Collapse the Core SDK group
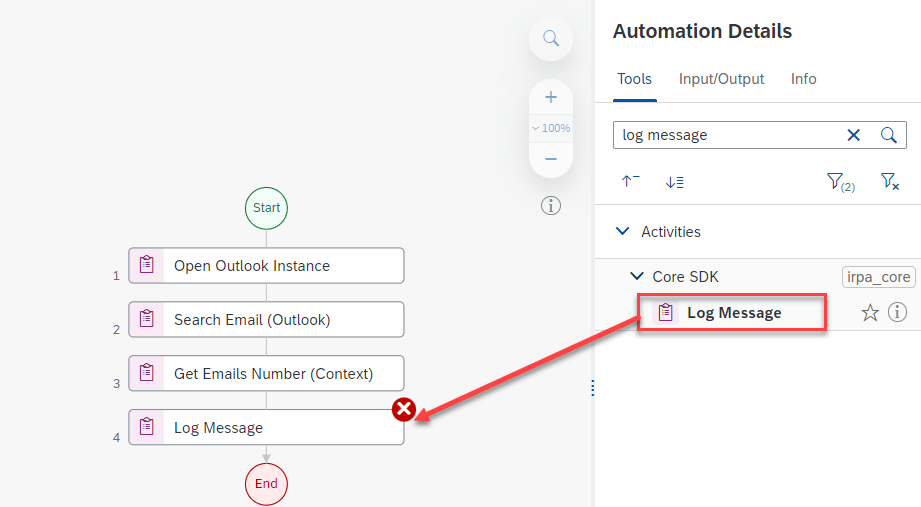 click(x=636, y=277)
